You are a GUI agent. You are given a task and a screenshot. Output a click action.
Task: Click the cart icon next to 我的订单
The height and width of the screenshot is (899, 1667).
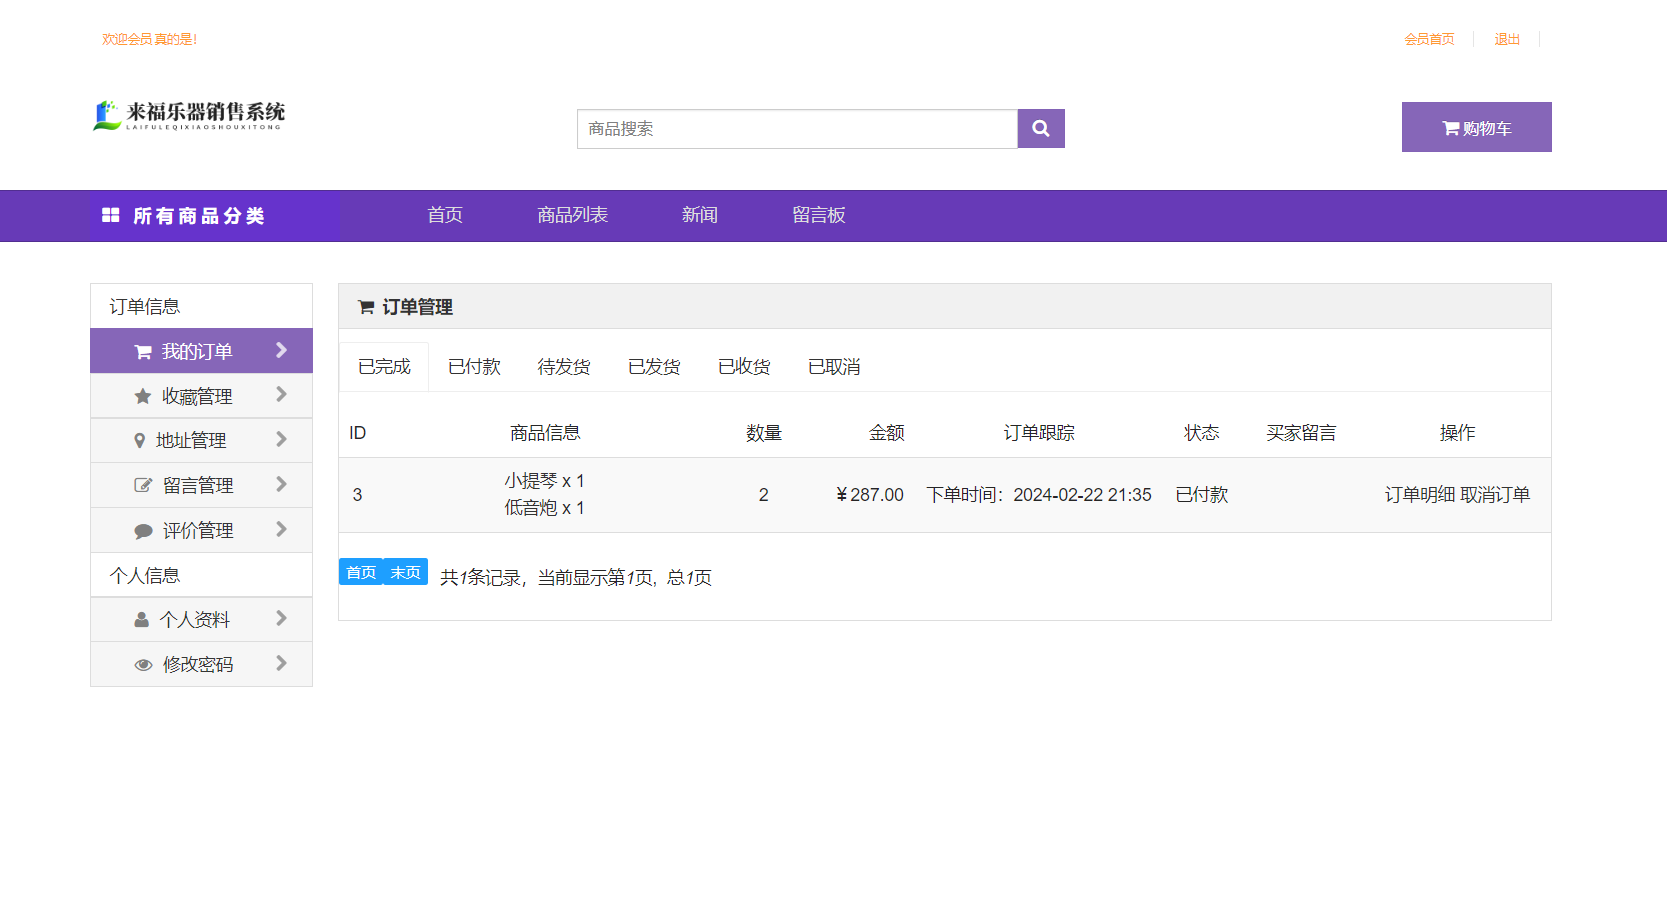pyautogui.click(x=143, y=352)
